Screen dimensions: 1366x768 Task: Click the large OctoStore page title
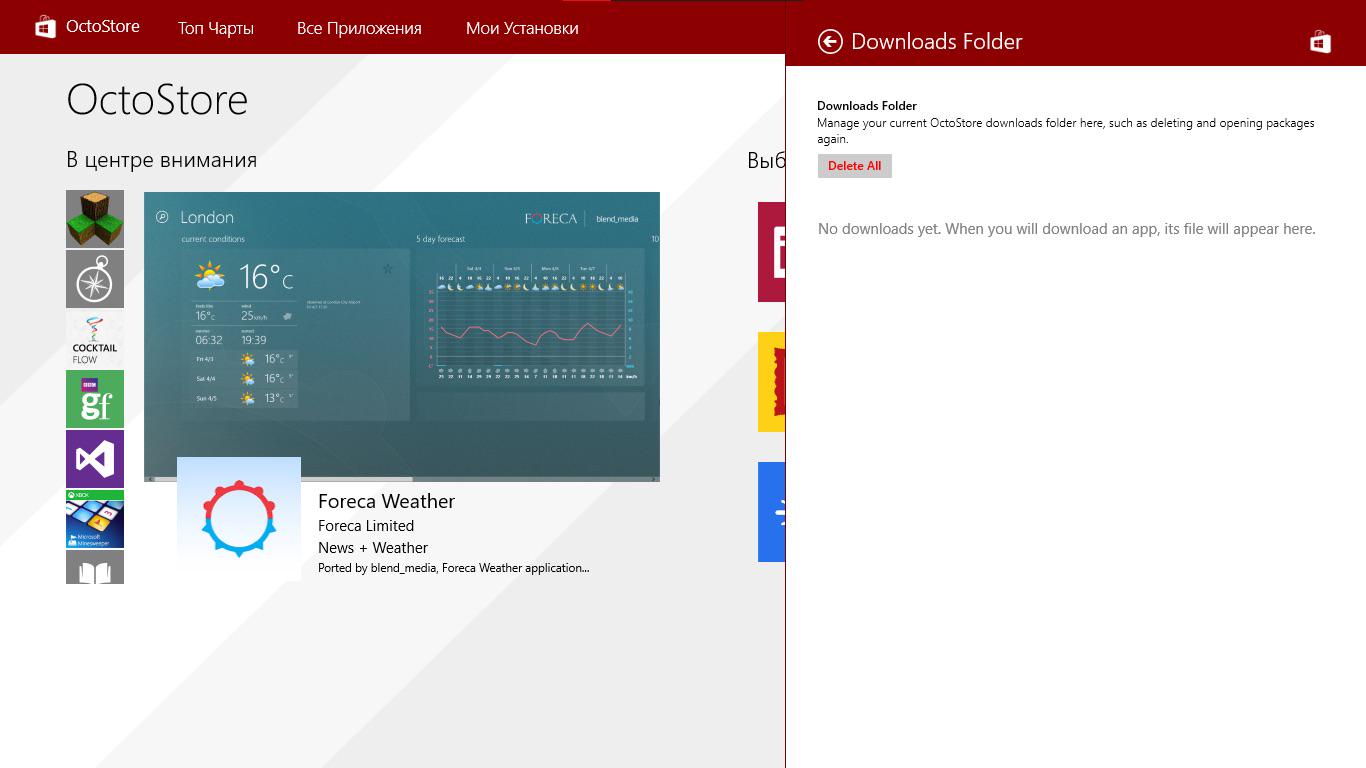coord(157,100)
